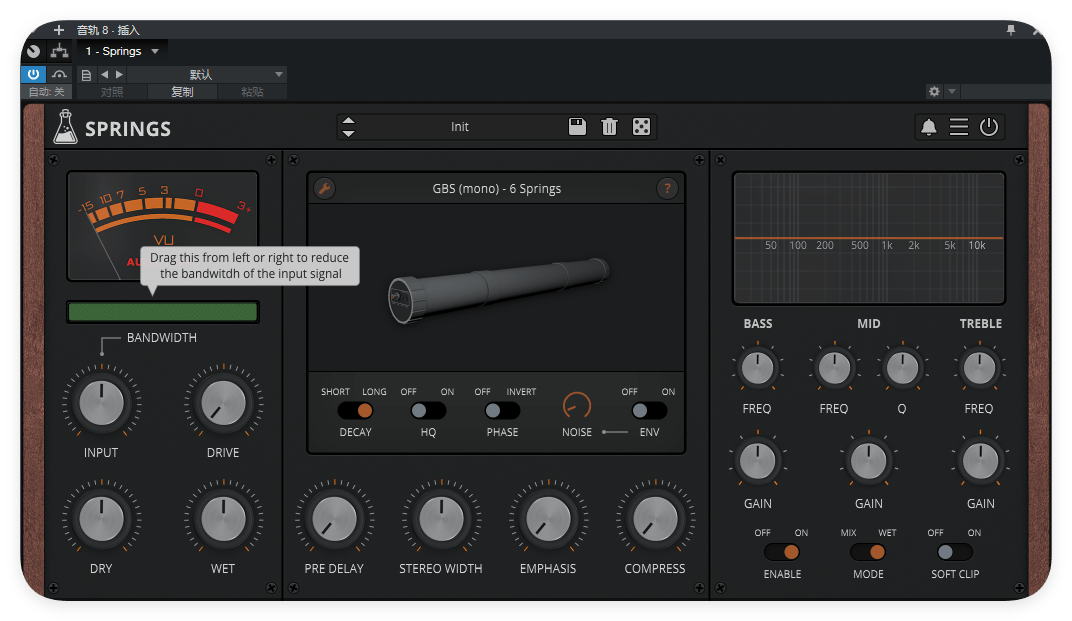Click the WET knob
Image resolution: width=1072 pixels, height=621 pixels.
[223, 518]
